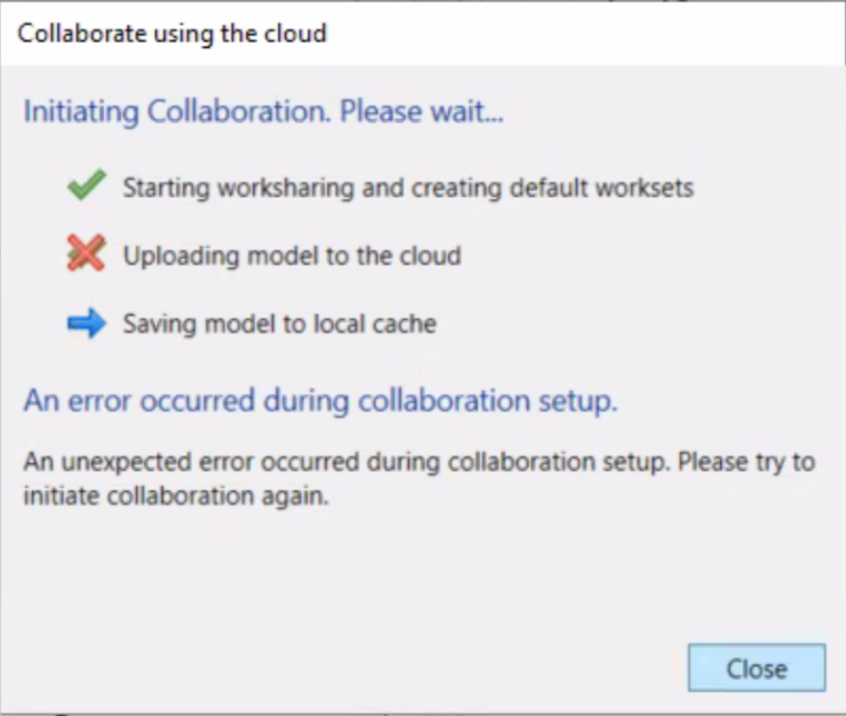Click the red X beside Uploading model
The width and height of the screenshot is (846, 716).
coord(87,255)
